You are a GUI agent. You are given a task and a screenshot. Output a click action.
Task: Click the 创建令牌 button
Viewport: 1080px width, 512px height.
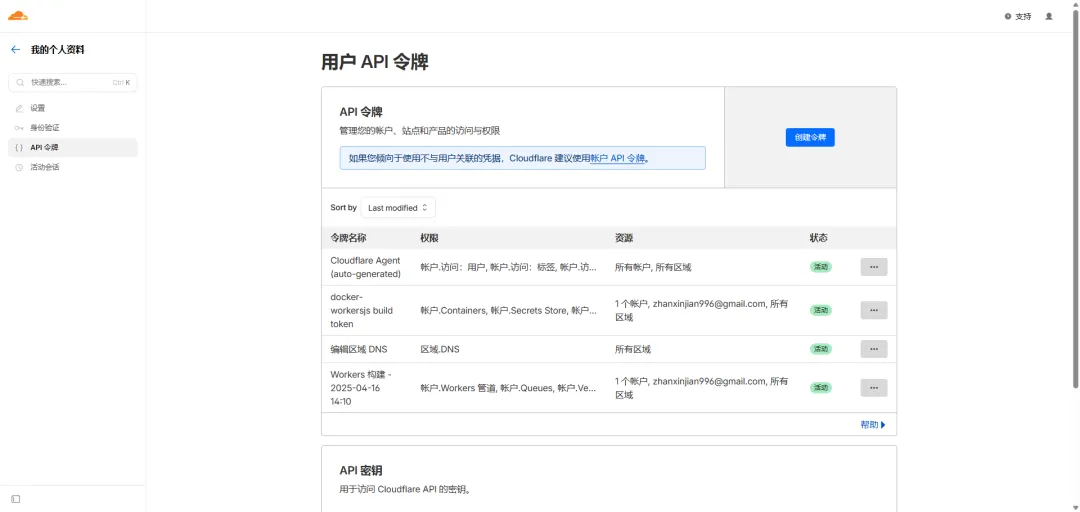(x=810, y=137)
